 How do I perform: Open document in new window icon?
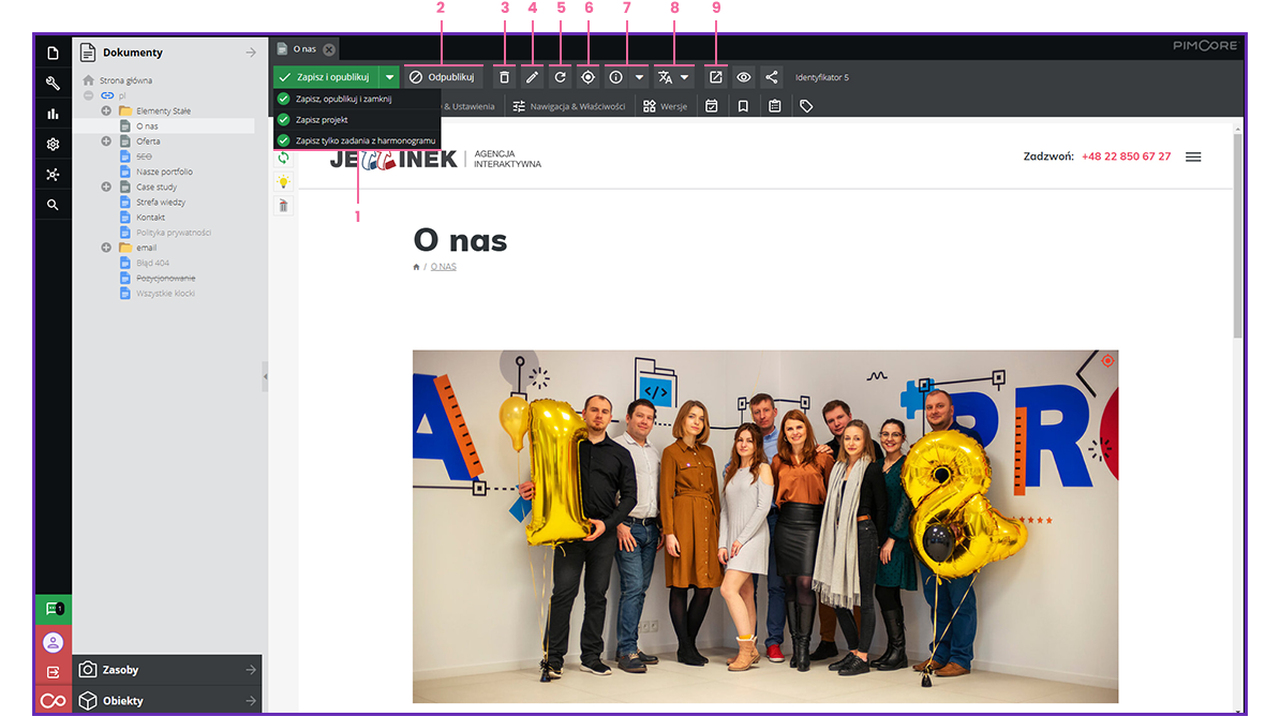(716, 77)
